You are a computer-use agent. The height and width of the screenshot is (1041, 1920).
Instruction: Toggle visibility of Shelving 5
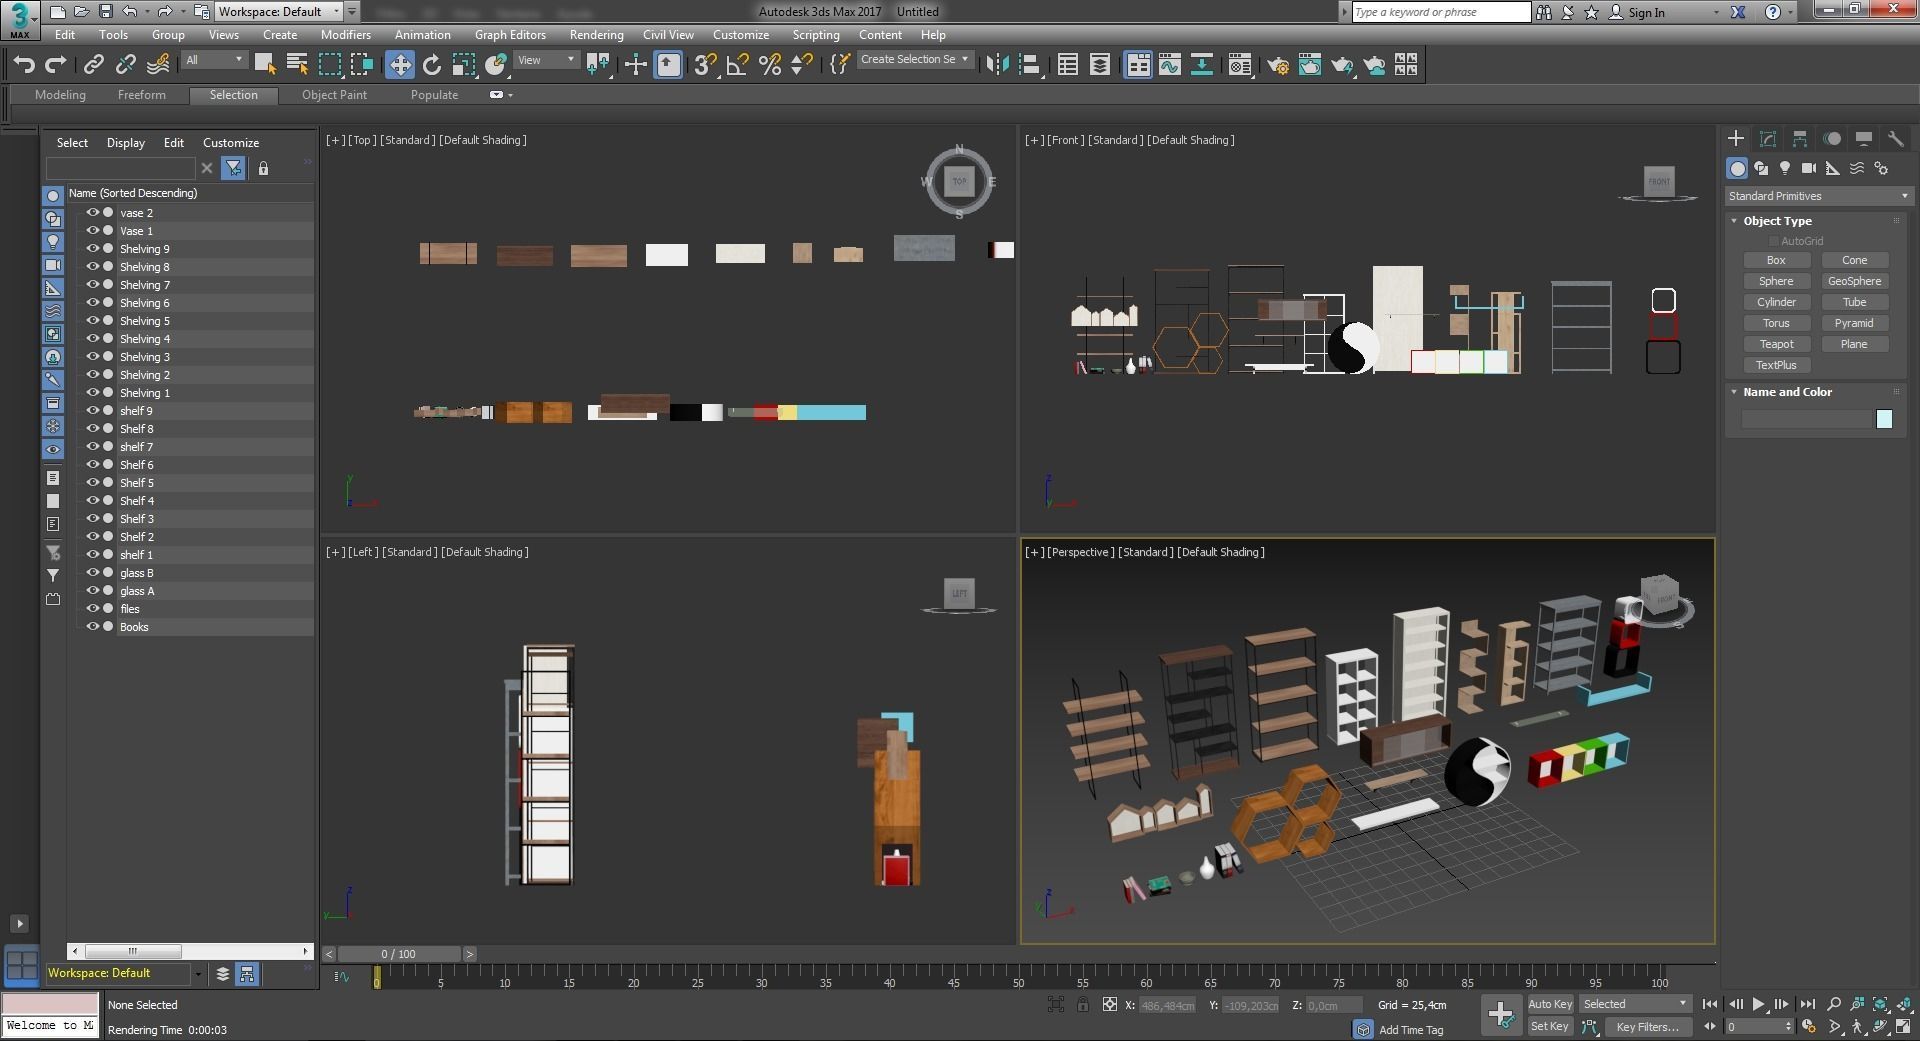[92, 321]
